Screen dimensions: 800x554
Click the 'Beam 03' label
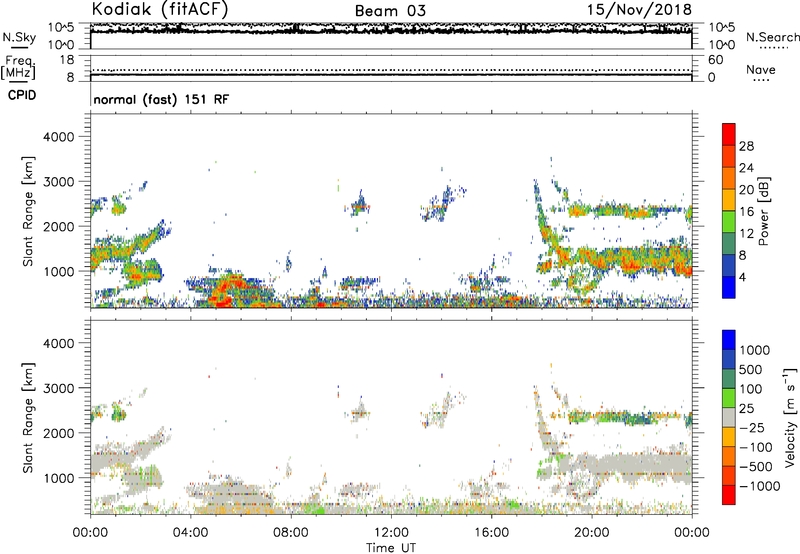tap(390, 11)
